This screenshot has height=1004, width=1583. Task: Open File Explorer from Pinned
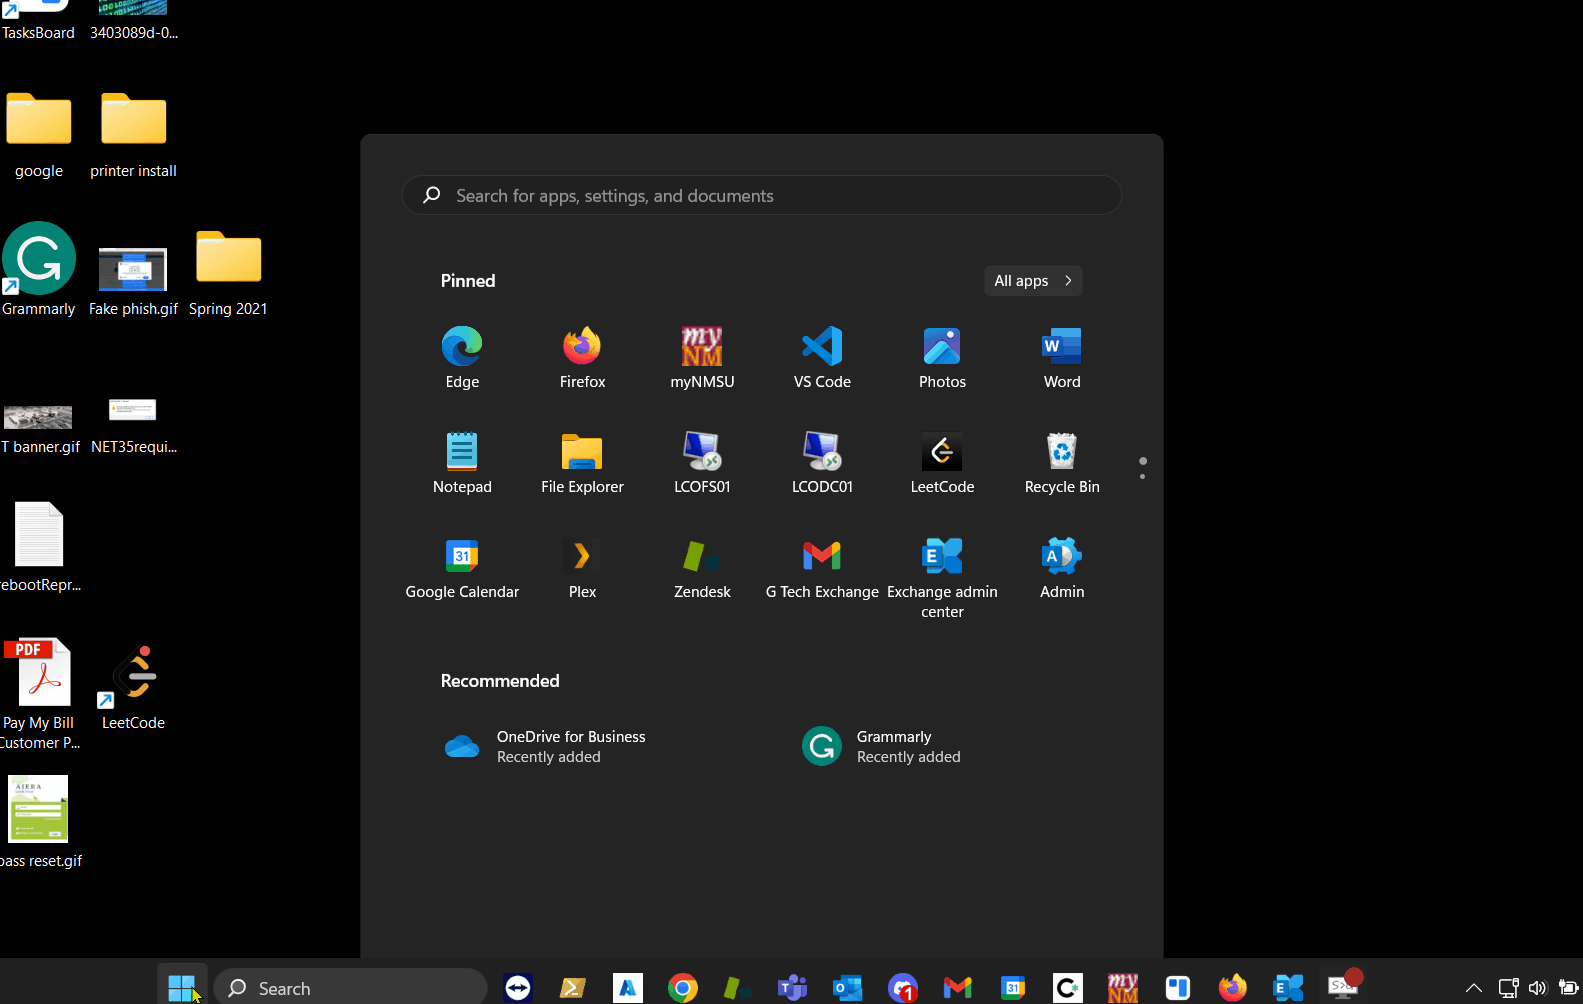point(582,462)
